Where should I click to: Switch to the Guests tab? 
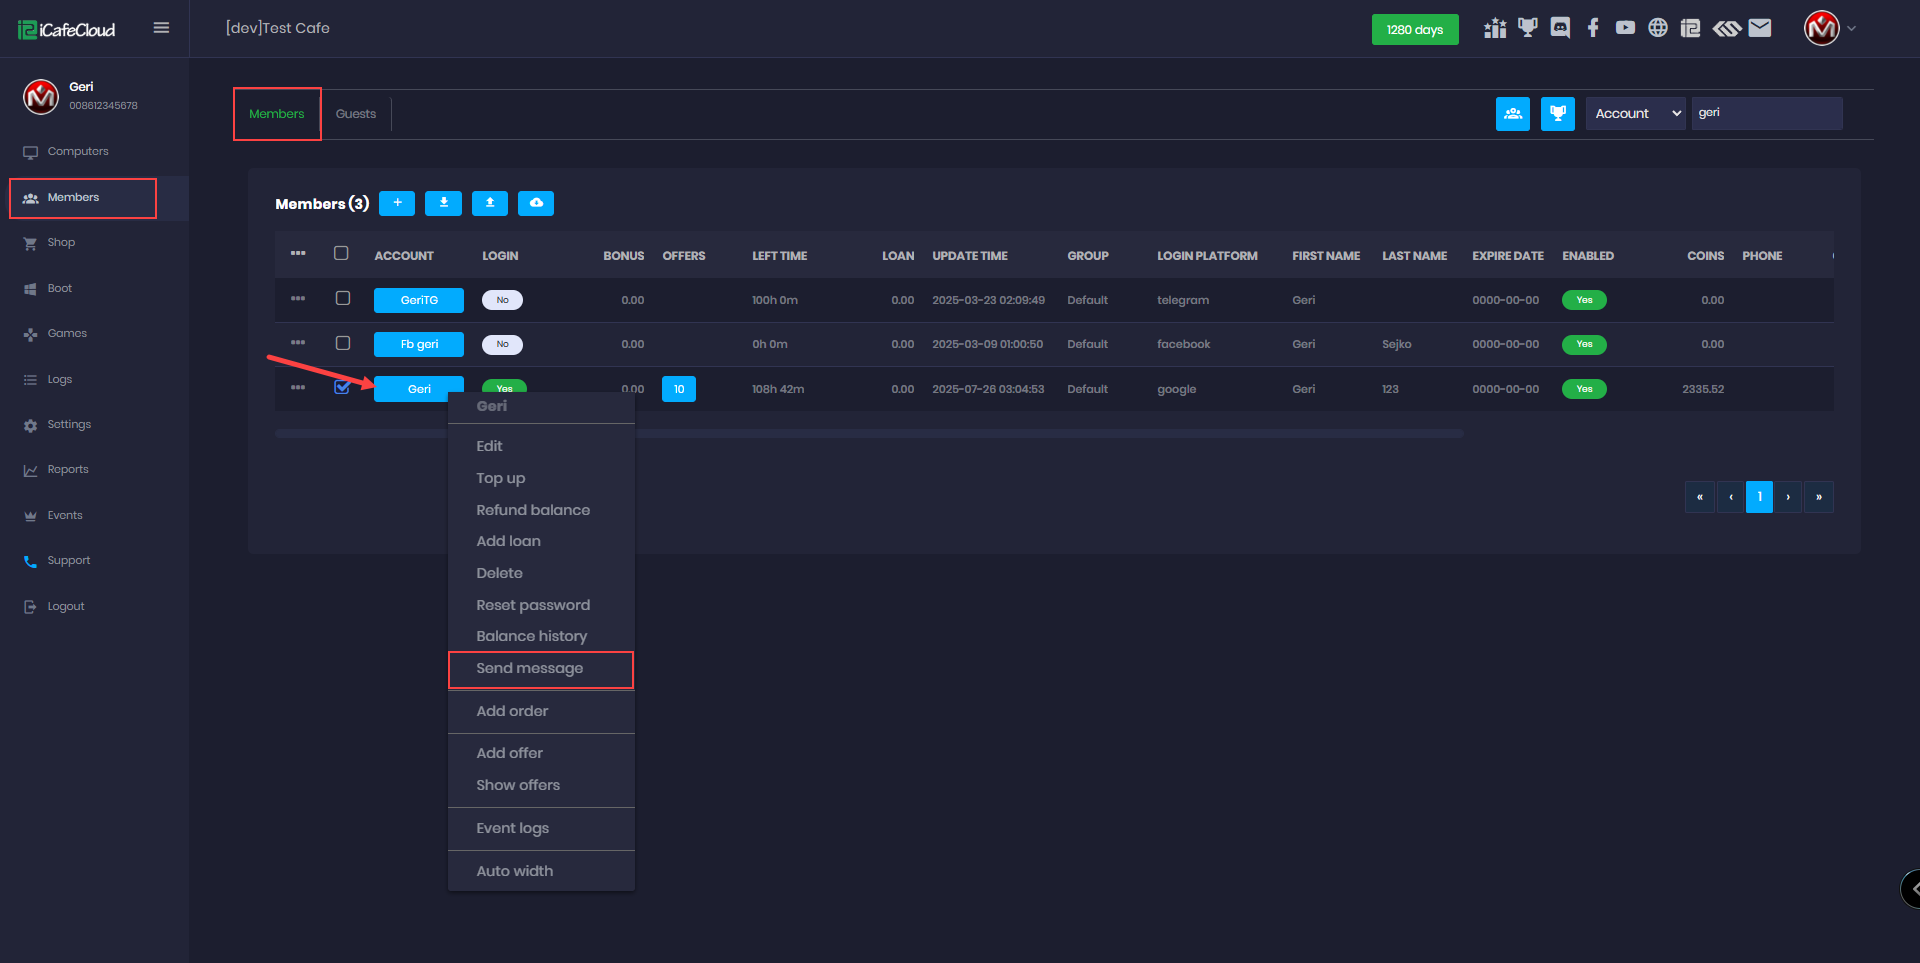pos(356,114)
